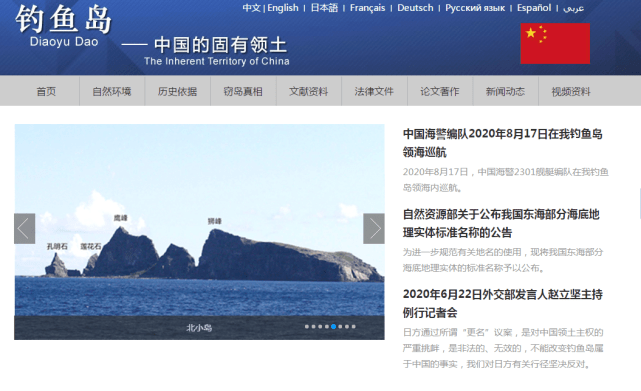
Task: Open the 中国海警编队2020年8月17日 news headline
Action: pyautogui.click(x=502, y=143)
